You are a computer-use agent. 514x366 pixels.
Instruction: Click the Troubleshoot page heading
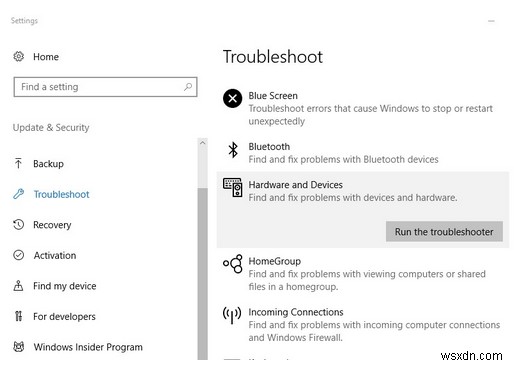(273, 57)
